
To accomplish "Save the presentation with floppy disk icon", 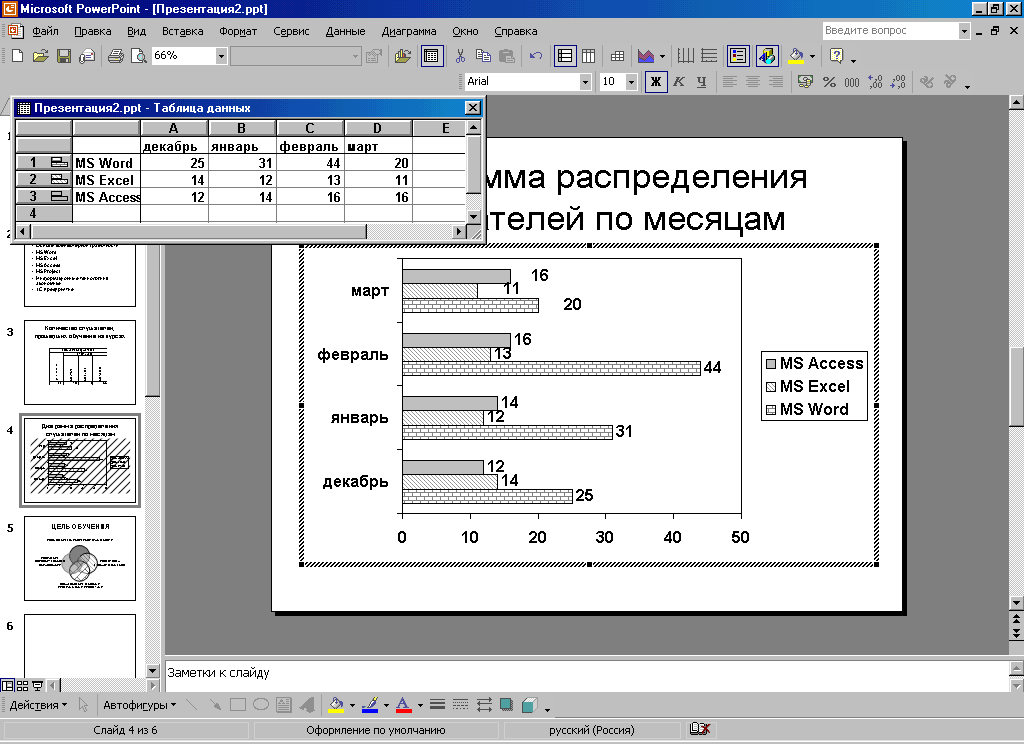I will (x=63, y=56).
